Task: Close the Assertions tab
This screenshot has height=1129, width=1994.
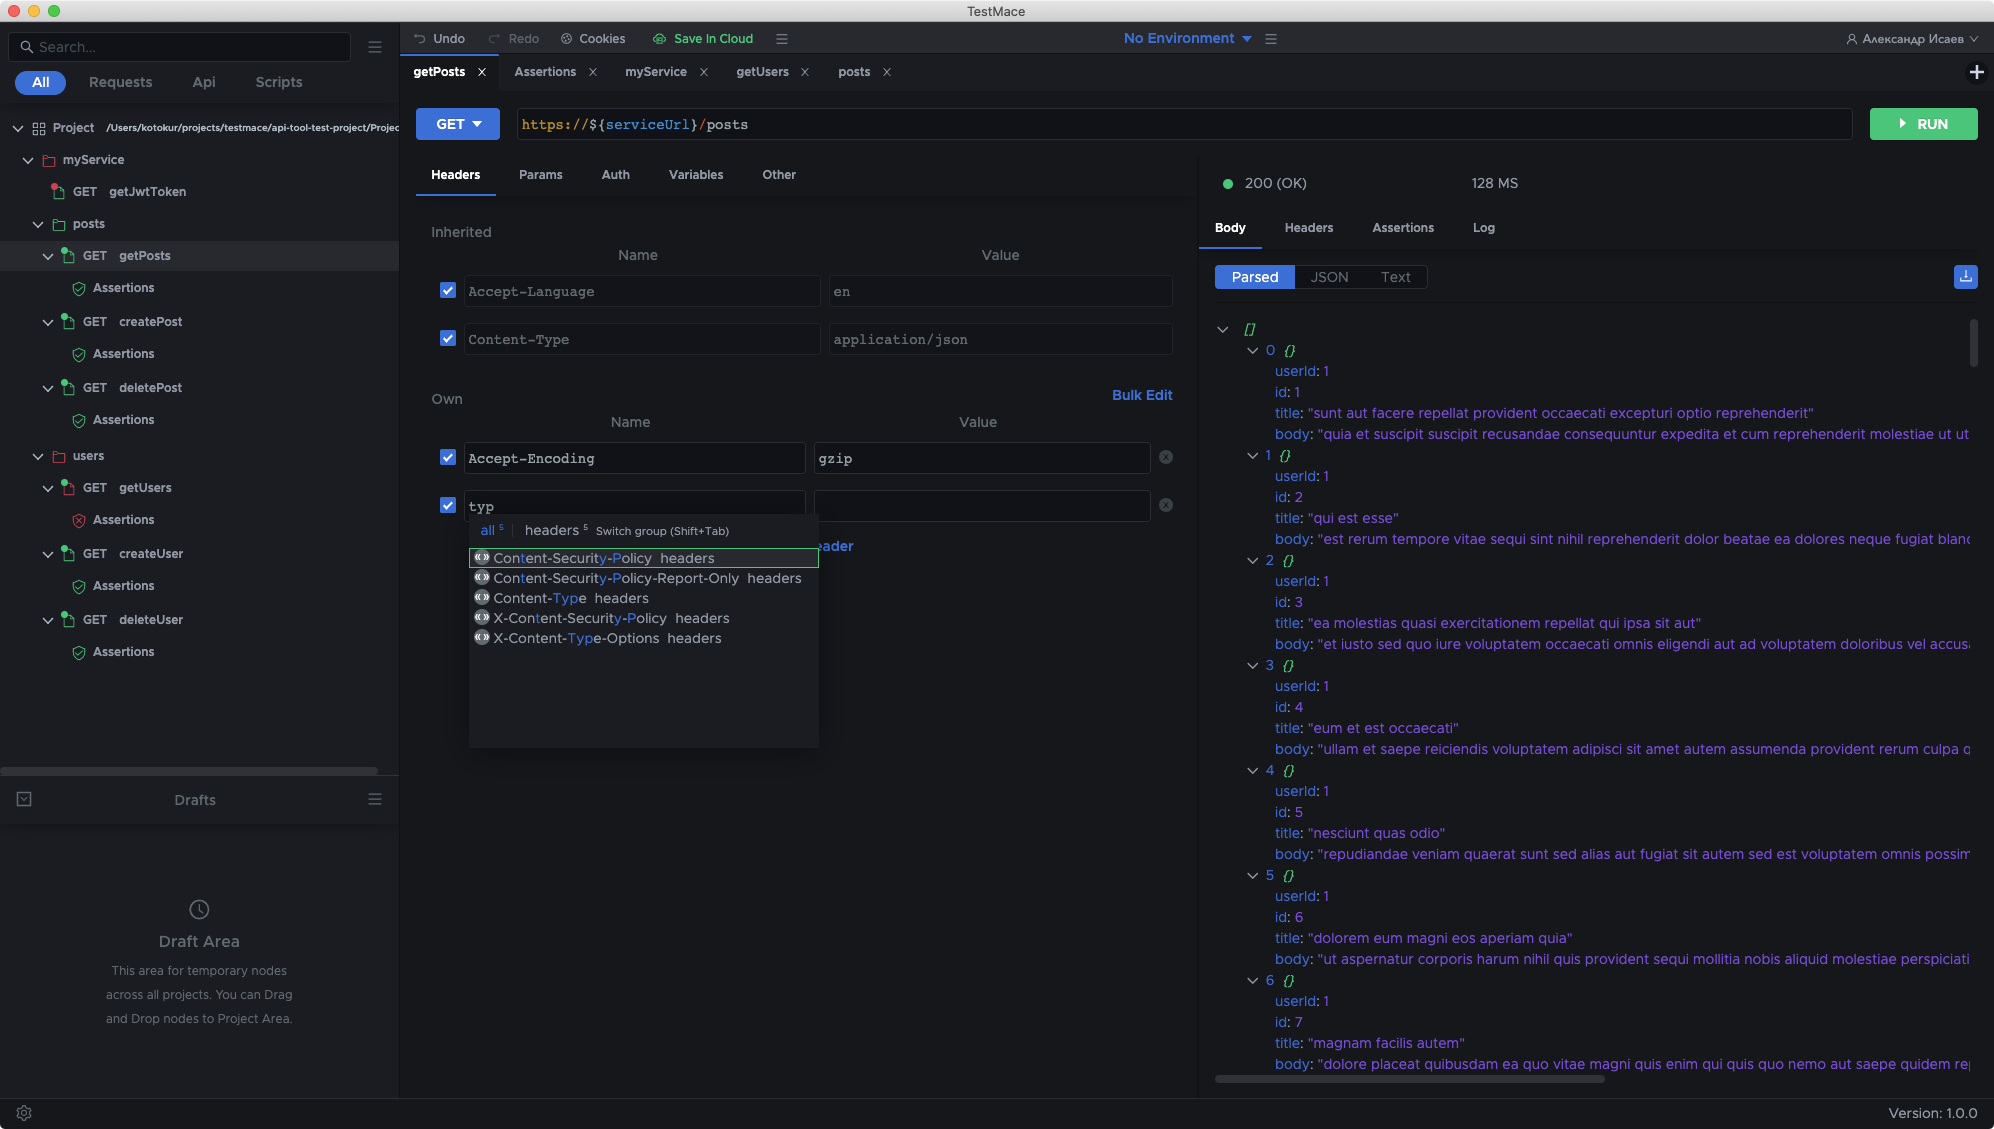Action: tap(593, 72)
